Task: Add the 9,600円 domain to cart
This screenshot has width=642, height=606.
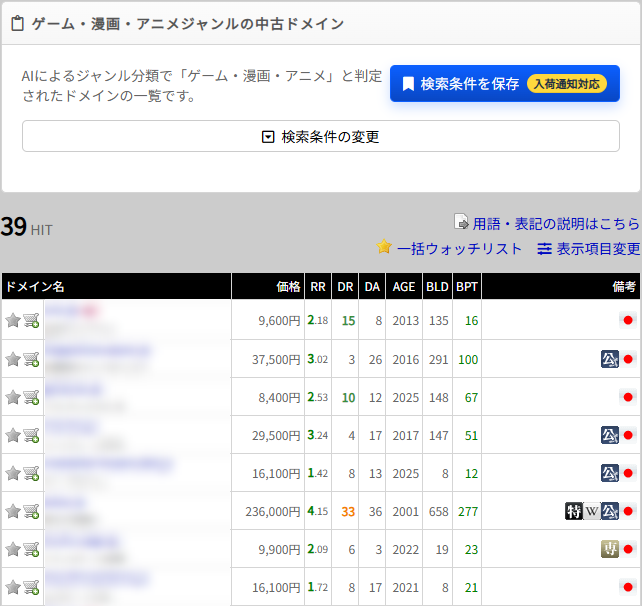Action: pos(31,320)
